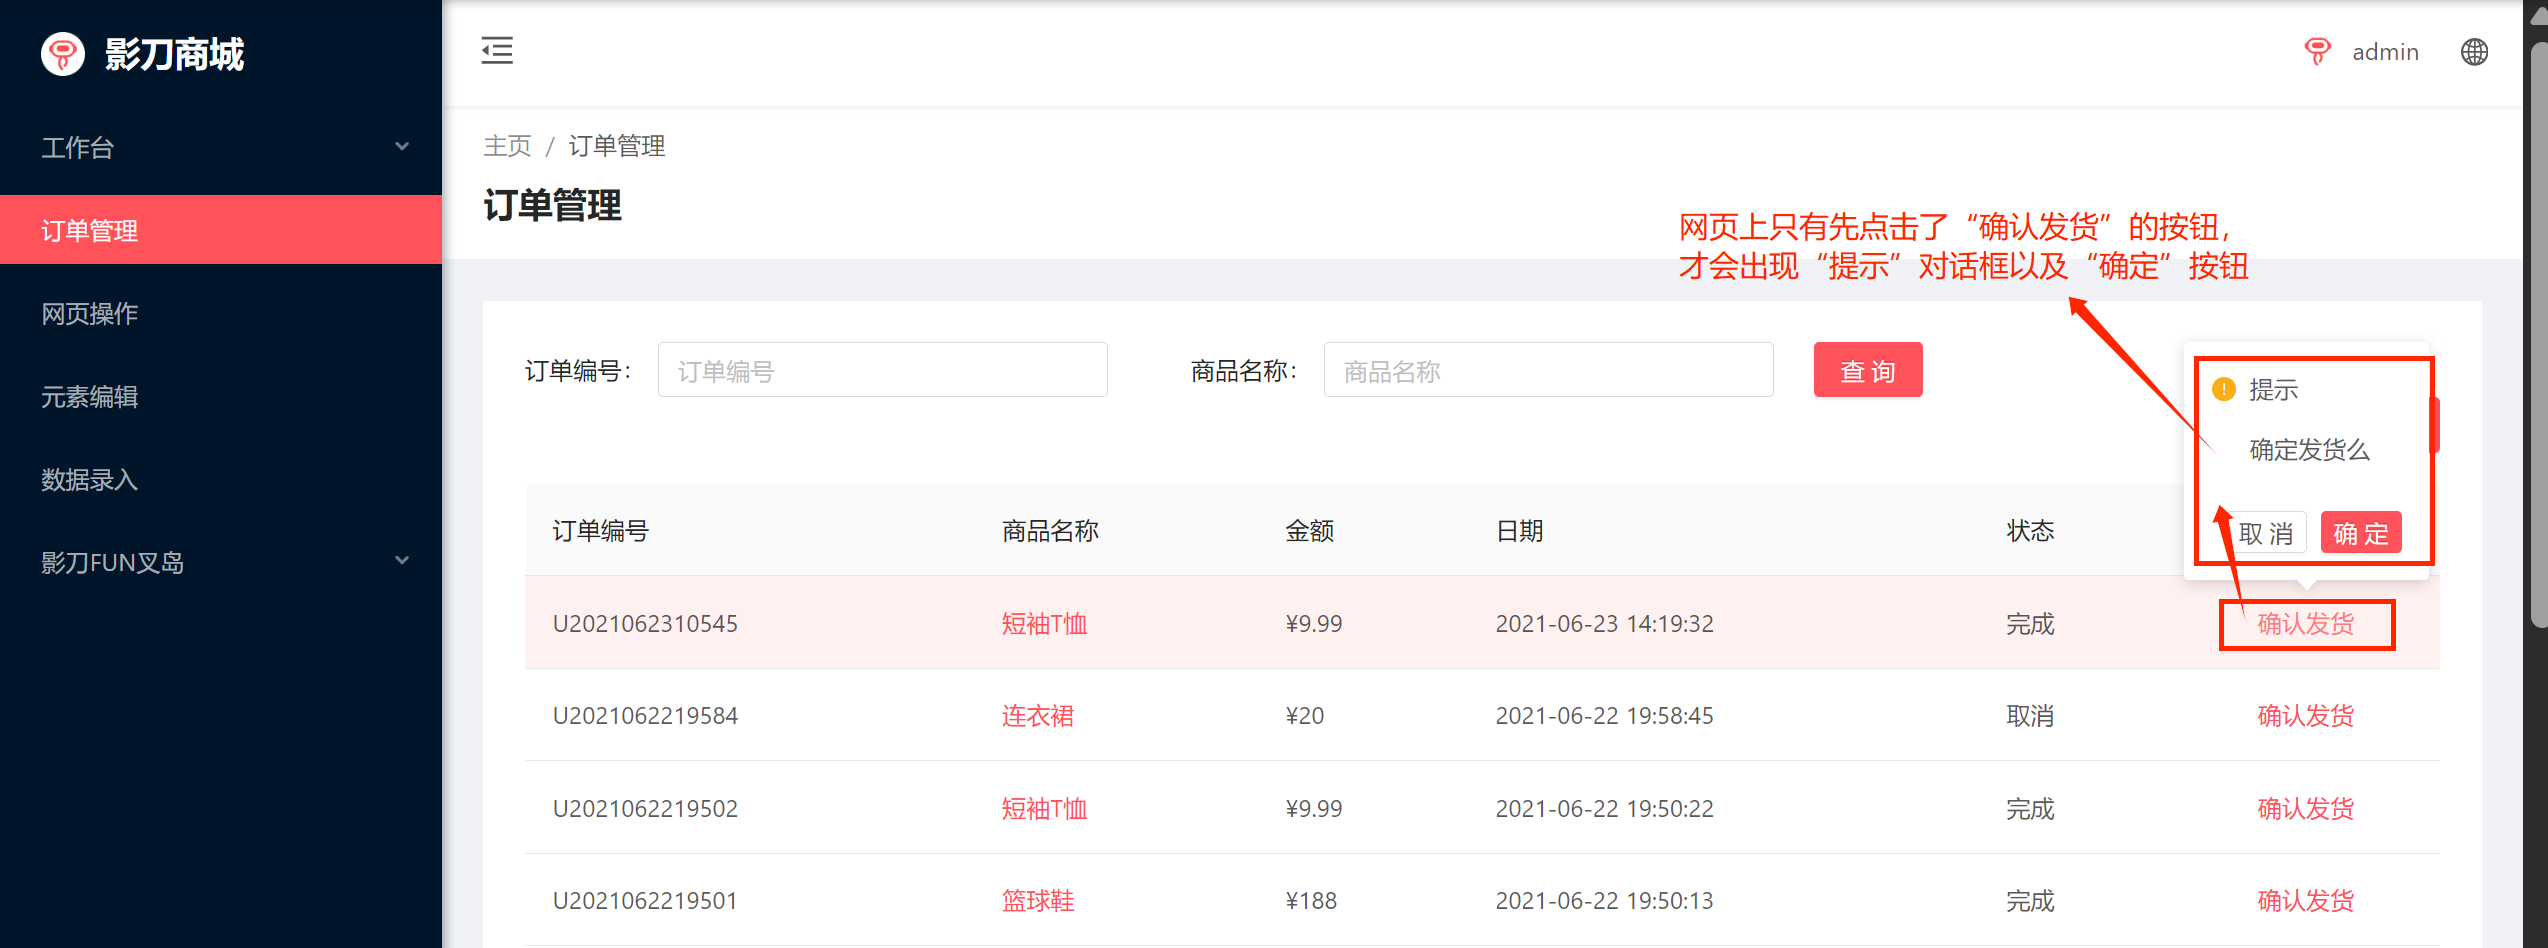Open the admin user dropdown
Image resolution: width=2548 pixels, height=948 pixels.
click(2384, 52)
